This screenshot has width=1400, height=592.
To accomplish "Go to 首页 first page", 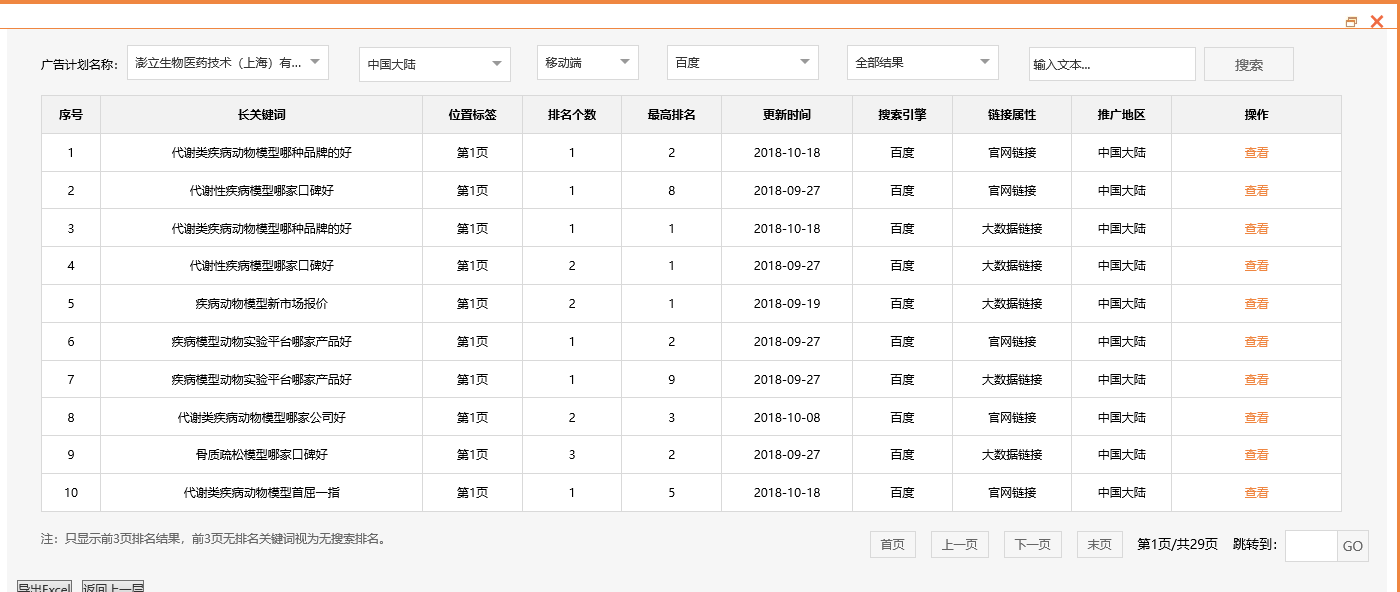I will (x=892, y=545).
